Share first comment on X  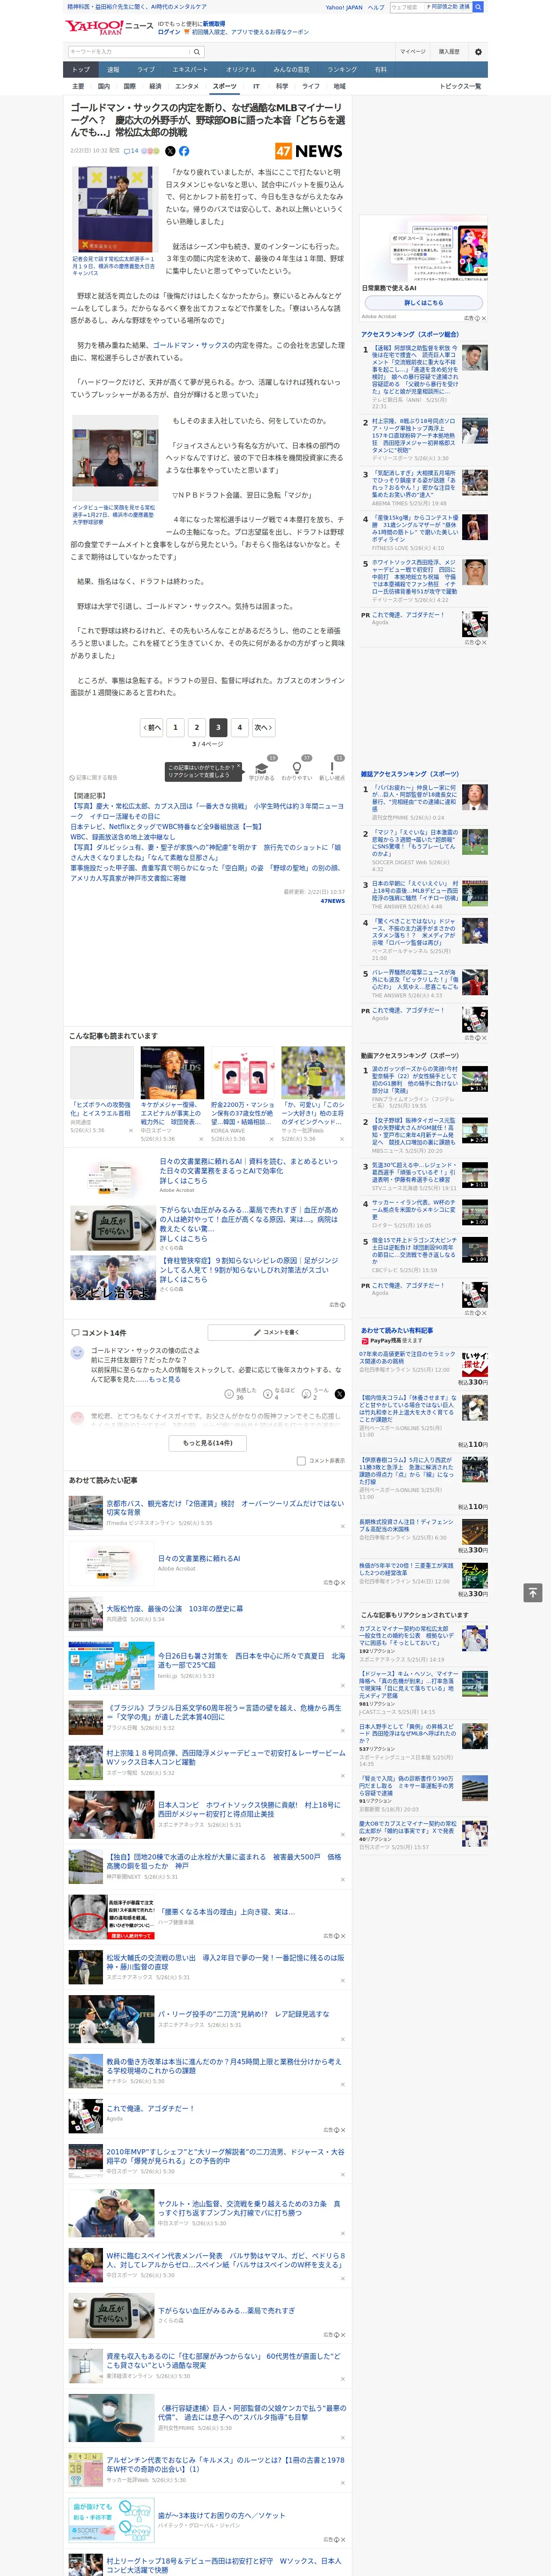point(339,1393)
